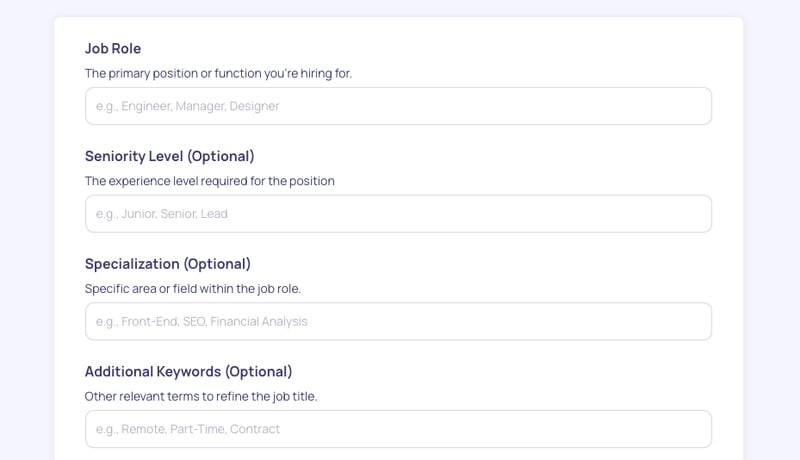800x460 pixels.
Task: Click the "Seniority Level (Optional)" label
Action: coord(170,156)
